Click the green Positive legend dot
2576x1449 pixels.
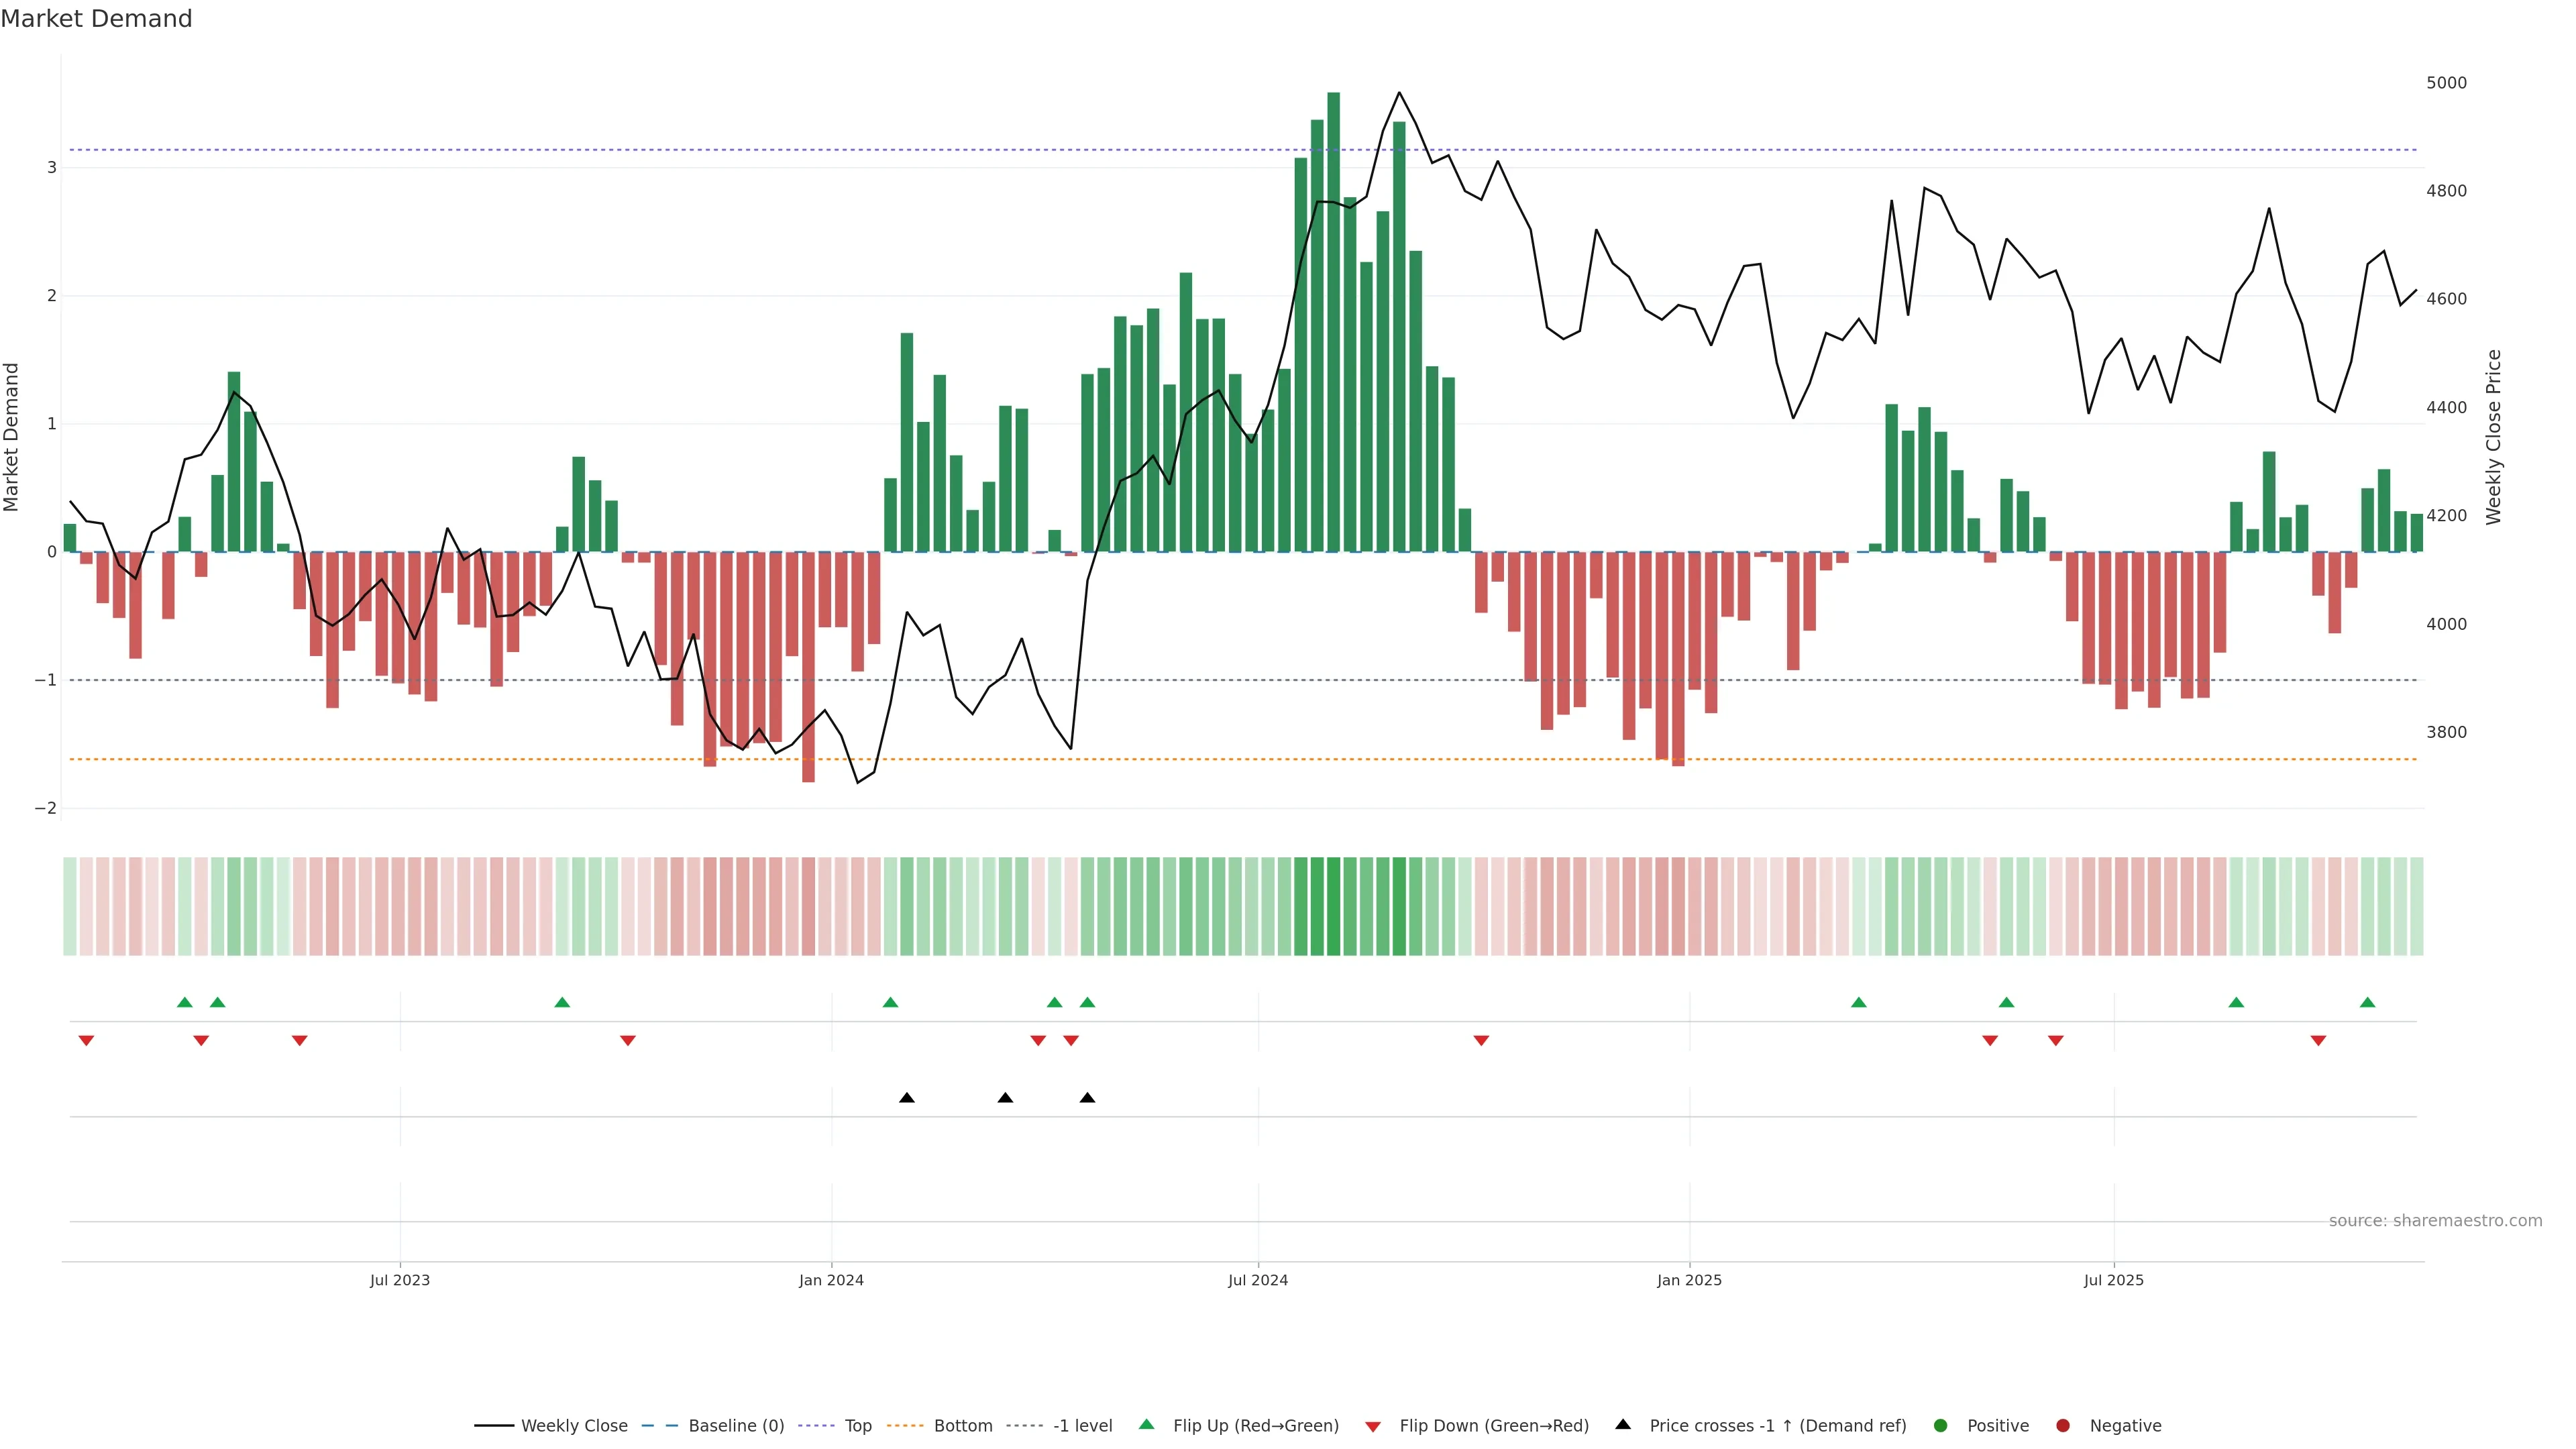click(x=1941, y=1426)
